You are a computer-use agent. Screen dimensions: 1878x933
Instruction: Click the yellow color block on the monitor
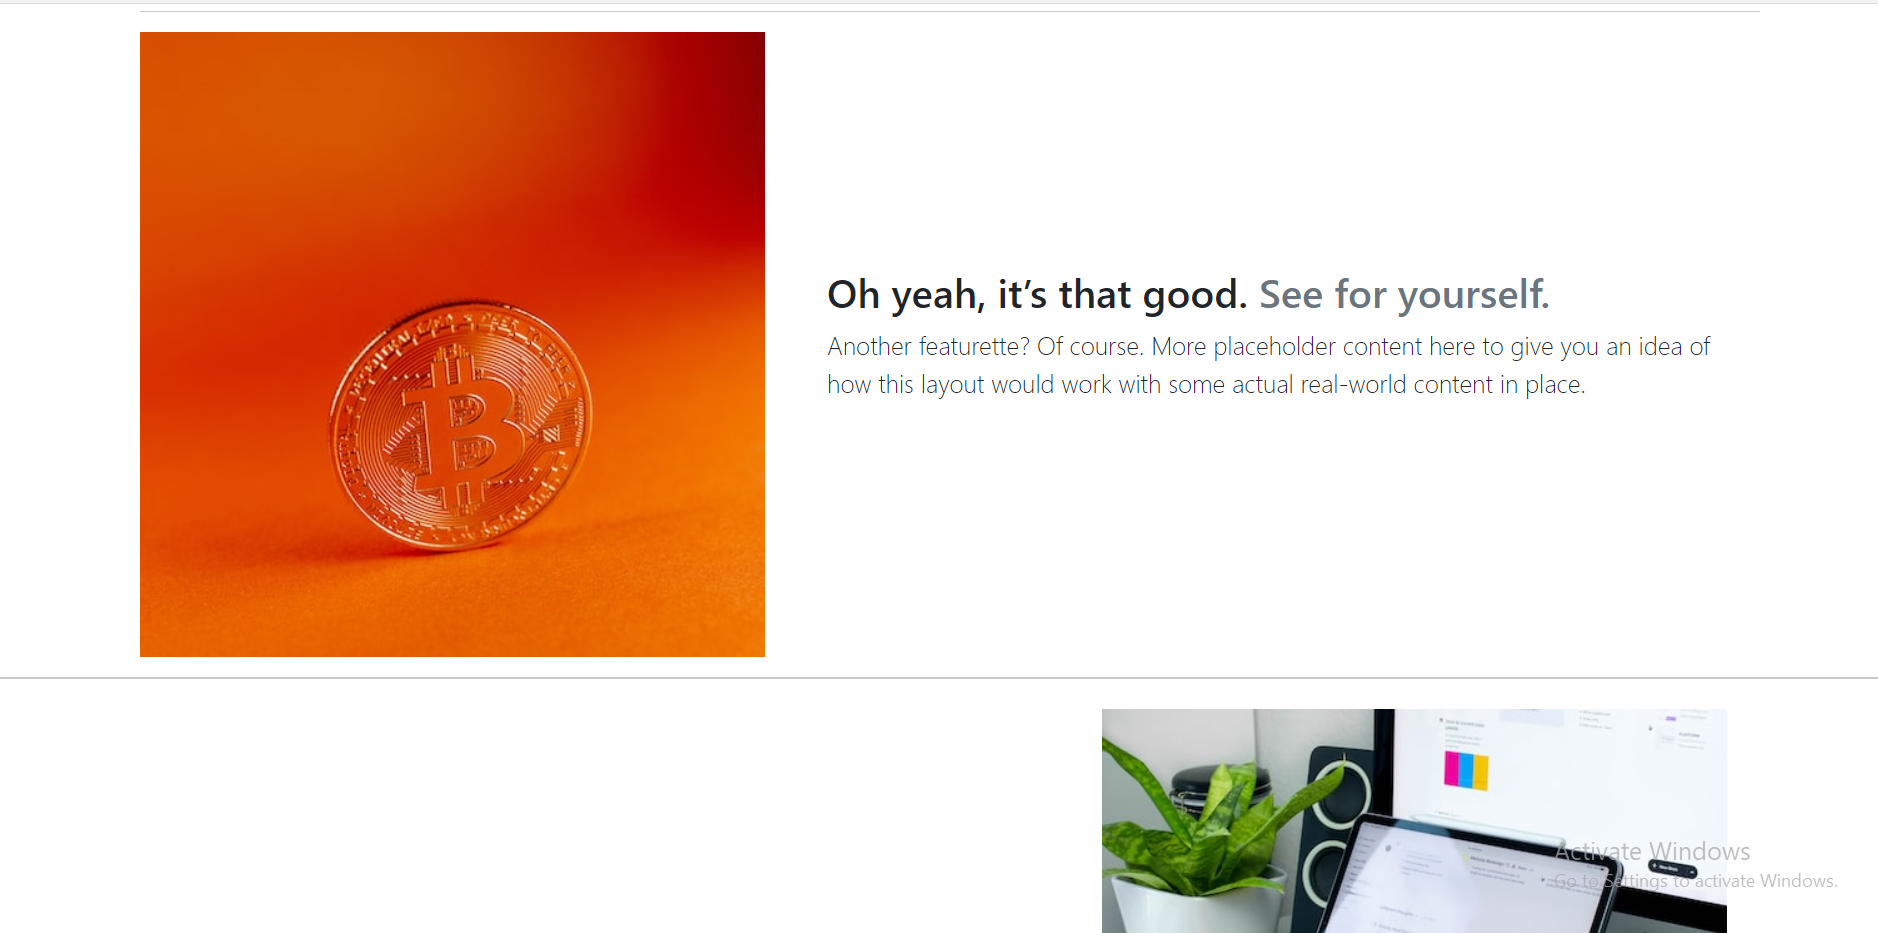point(1481,772)
